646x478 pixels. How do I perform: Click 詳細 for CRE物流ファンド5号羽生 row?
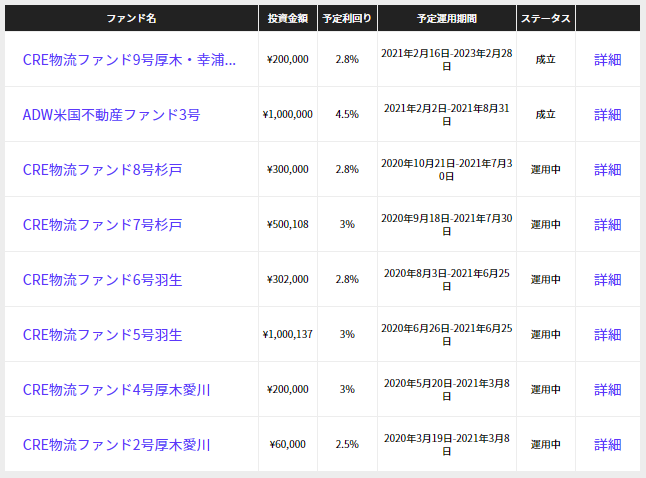(x=608, y=335)
